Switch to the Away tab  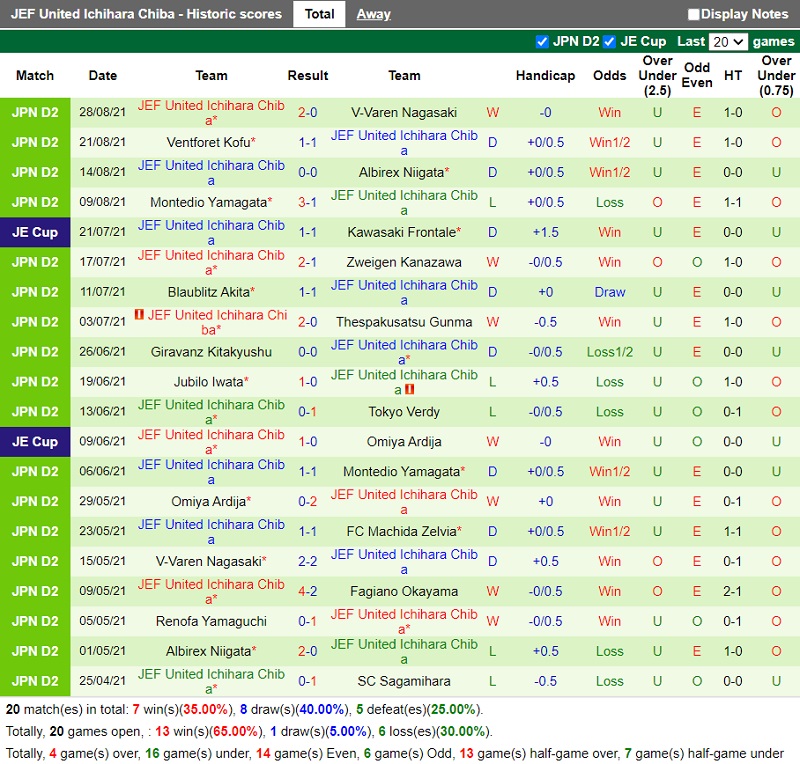click(374, 14)
